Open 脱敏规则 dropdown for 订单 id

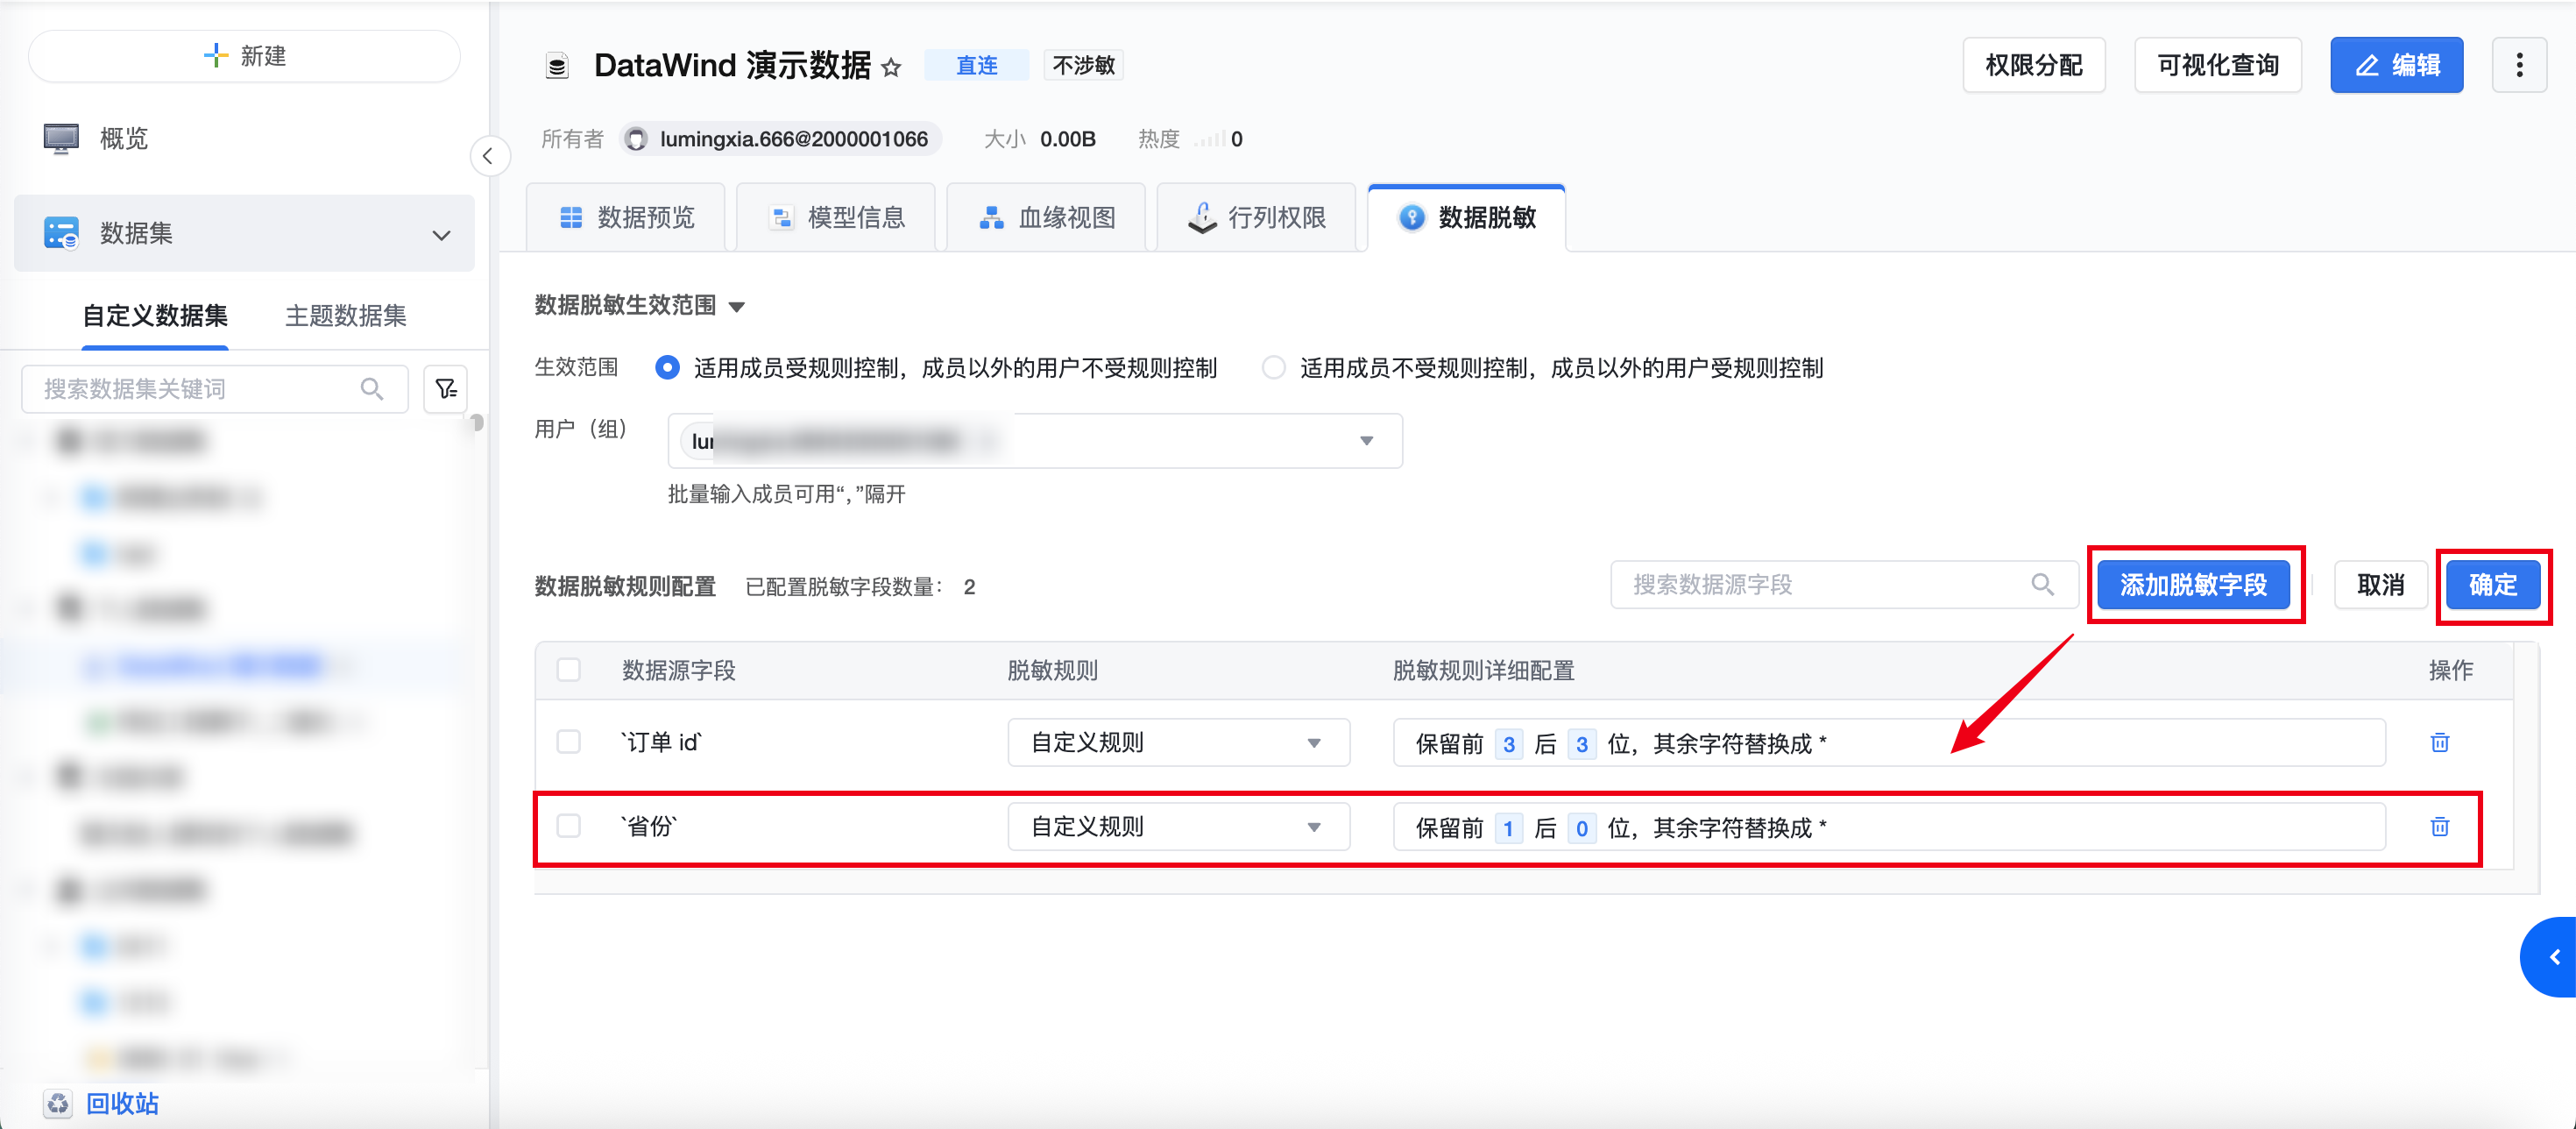(x=1177, y=742)
